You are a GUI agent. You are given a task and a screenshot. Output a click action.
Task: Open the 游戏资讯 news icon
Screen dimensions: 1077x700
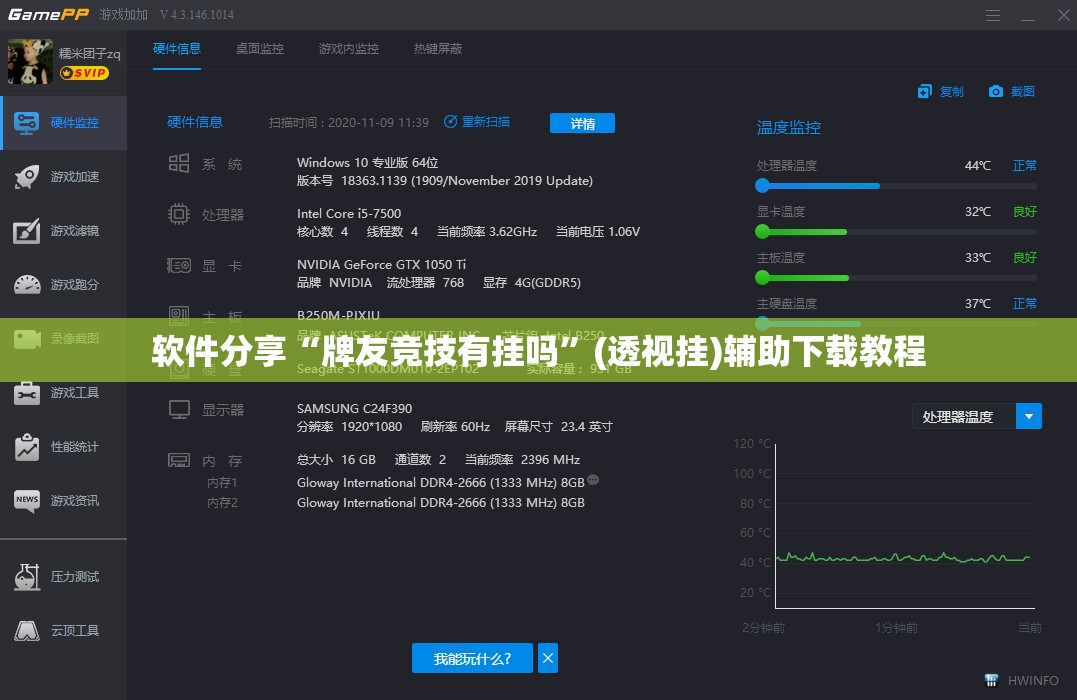point(27,501)
